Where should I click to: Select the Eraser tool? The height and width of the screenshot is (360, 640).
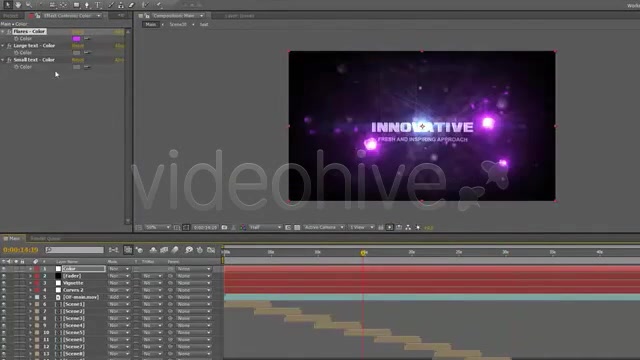coord(131,5)
